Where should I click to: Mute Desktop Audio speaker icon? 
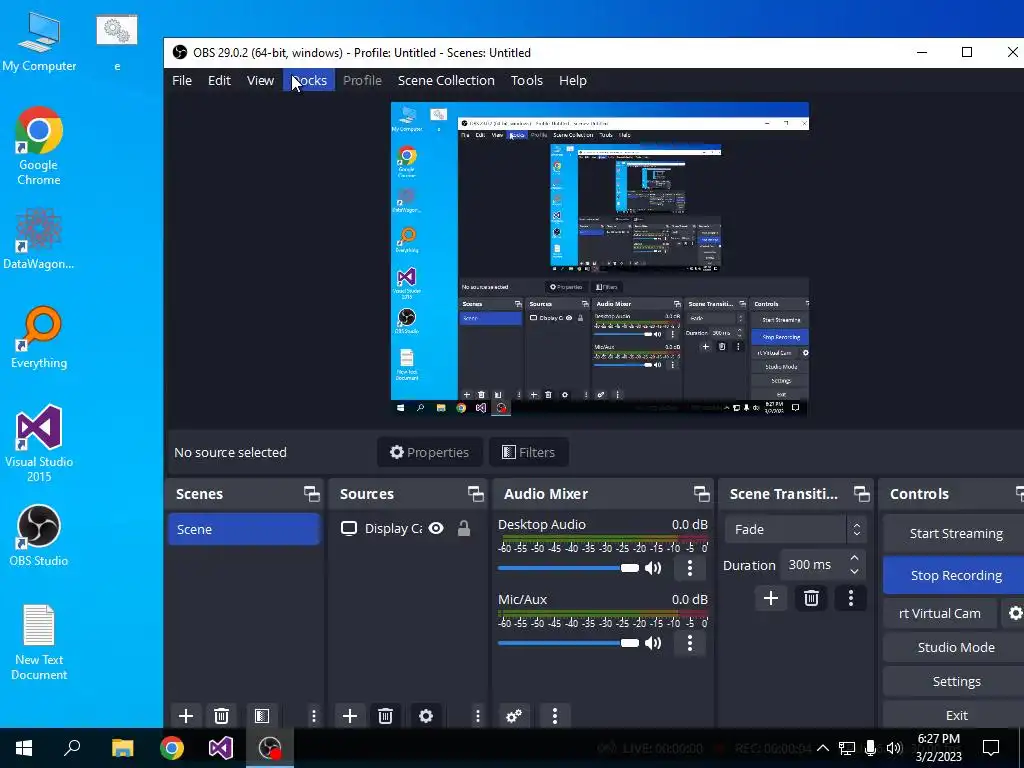click(x=653, y=568)
